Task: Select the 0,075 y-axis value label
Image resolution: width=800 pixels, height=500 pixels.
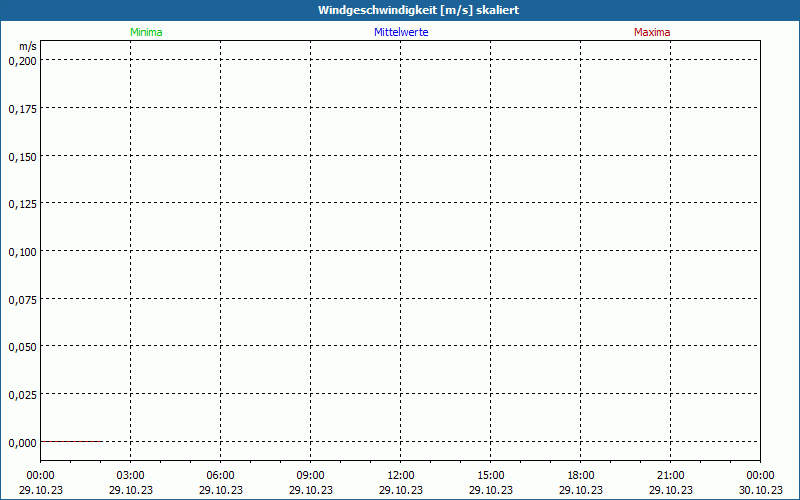Action: pyautogui.click(x=22, y=299)
